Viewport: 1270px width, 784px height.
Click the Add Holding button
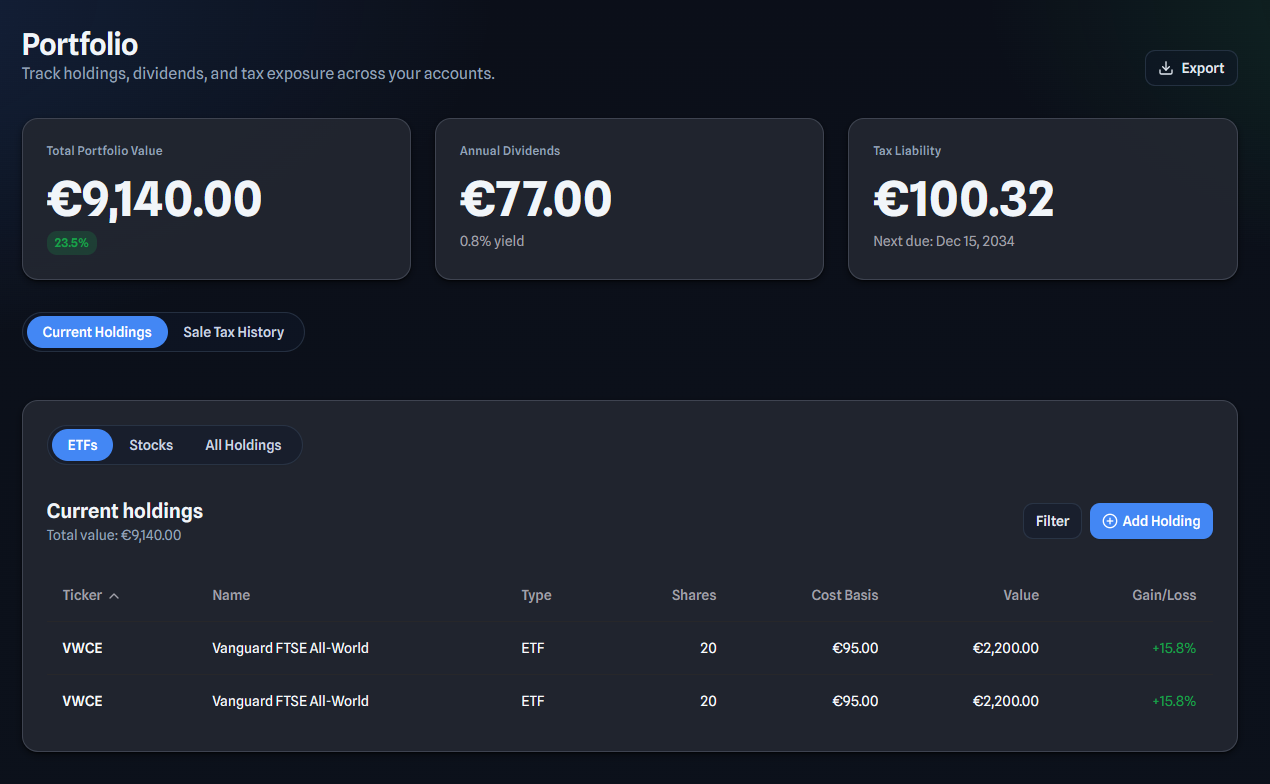coord(1151,521)
